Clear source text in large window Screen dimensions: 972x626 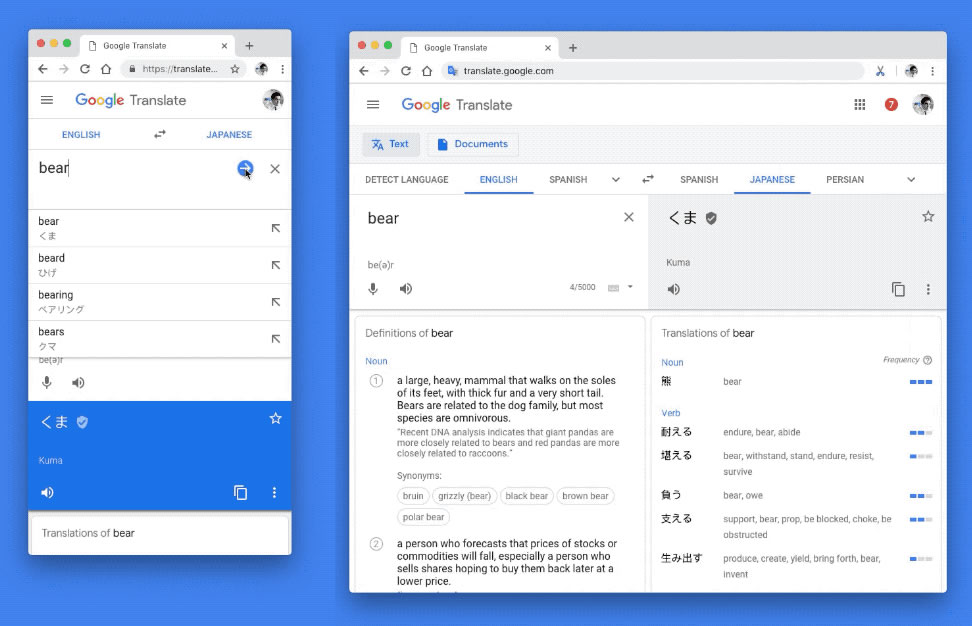[x=629, y=217]
